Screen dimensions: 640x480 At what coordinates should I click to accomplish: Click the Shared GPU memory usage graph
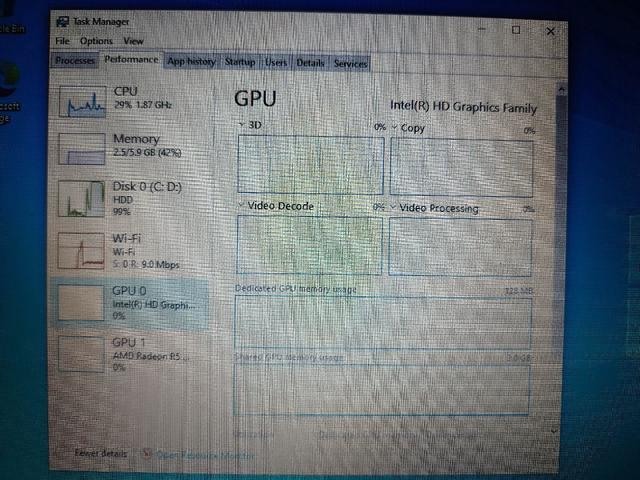click(382, 390)
